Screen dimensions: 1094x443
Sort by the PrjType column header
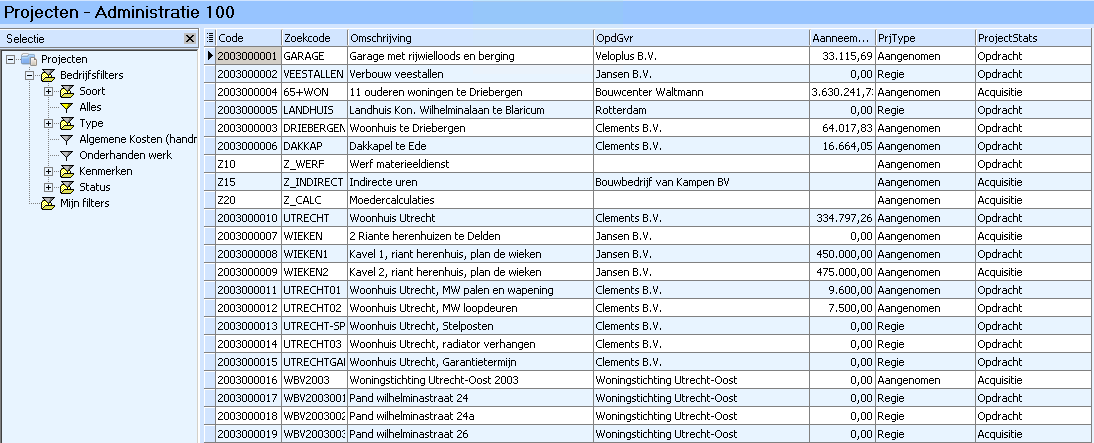[x=925, y=38]
